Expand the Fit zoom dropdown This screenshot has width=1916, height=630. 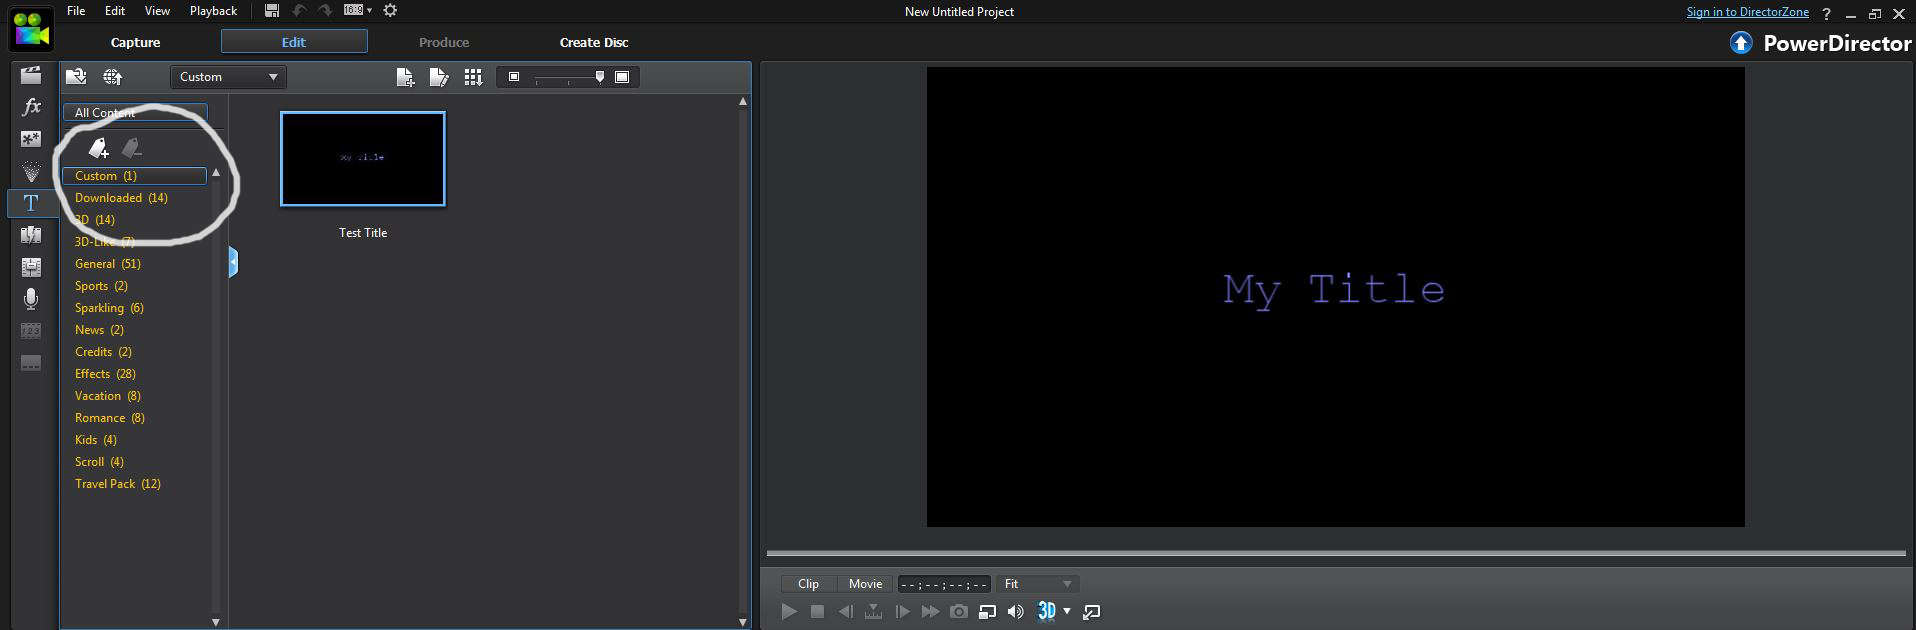(1037, 584)
